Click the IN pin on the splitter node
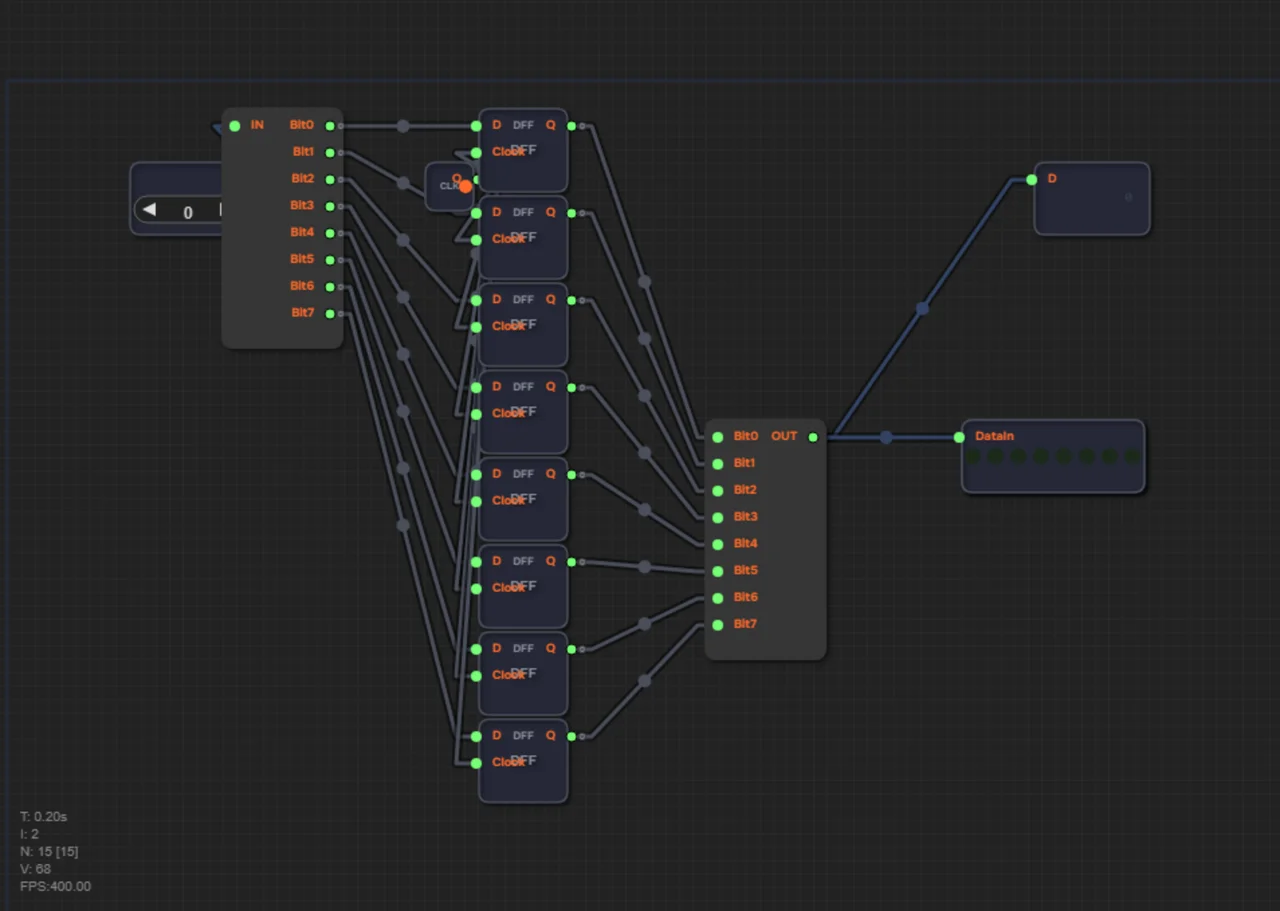The height and width of the screenshot is (911, 1280). pyautogui.click(x=235, y=126)
